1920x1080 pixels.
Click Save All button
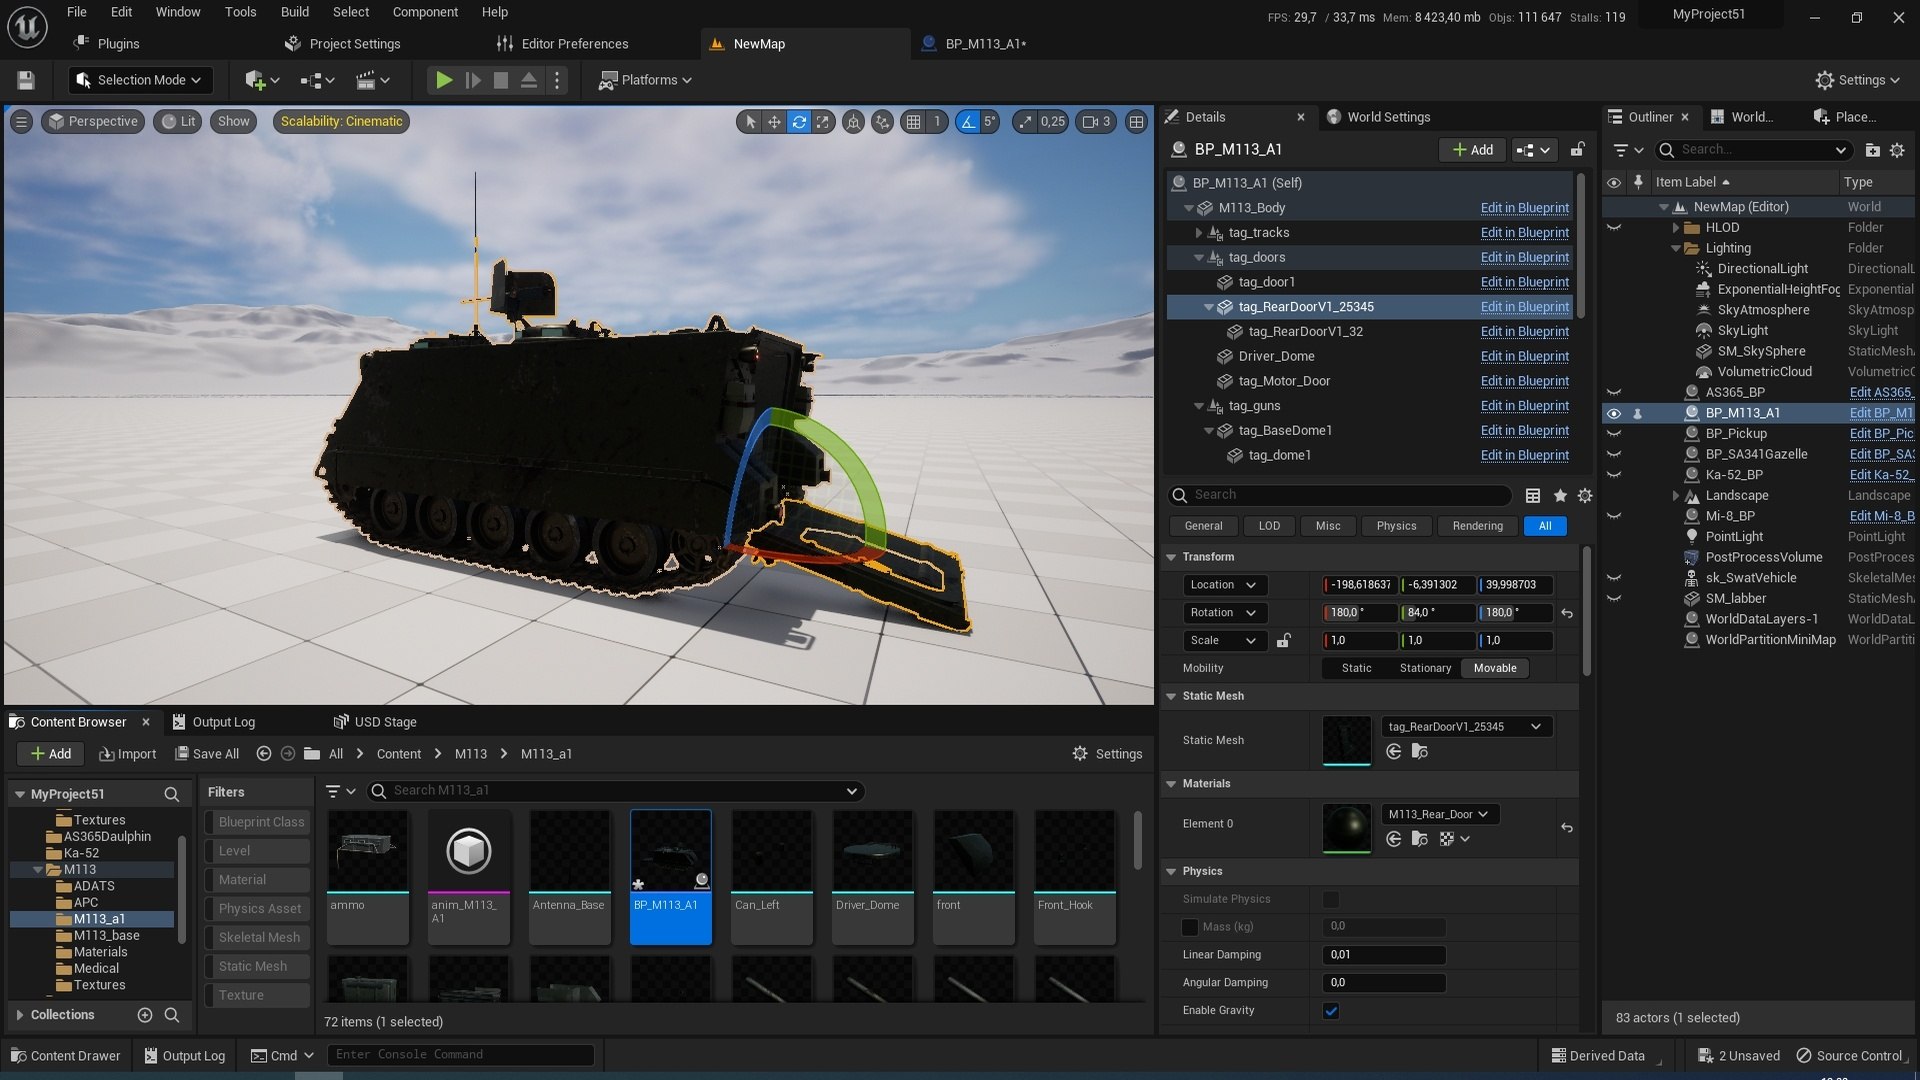click(x=207, y=754)
